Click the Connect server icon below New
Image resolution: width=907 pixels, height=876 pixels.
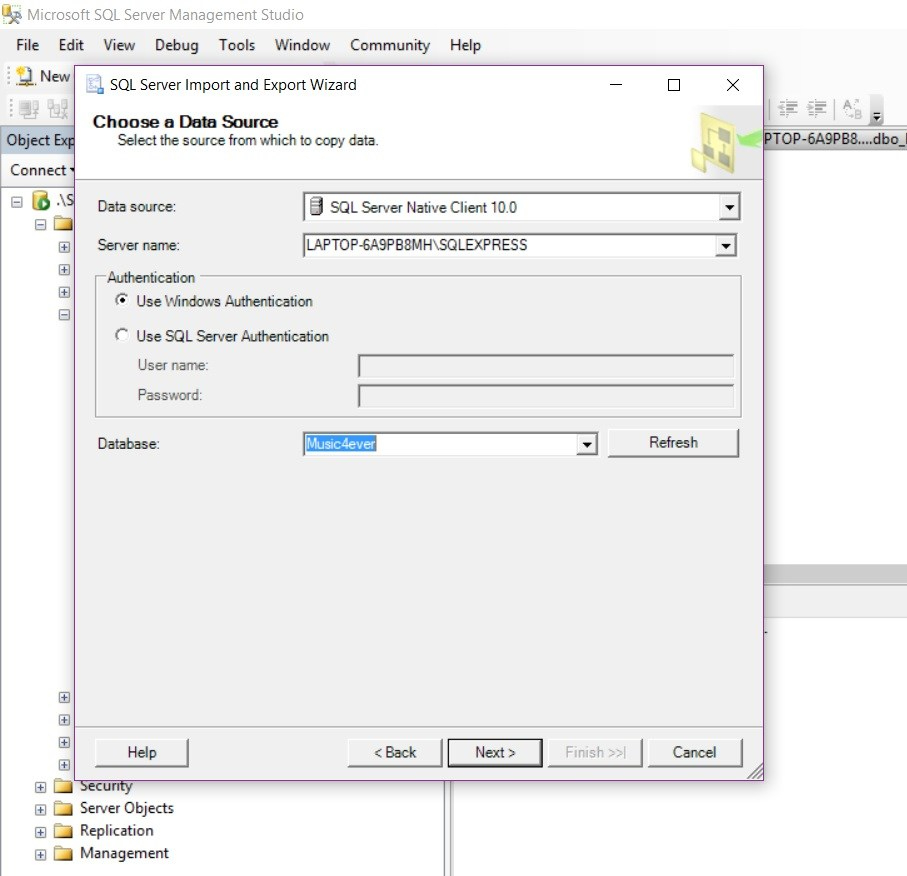tap(26, 108)
